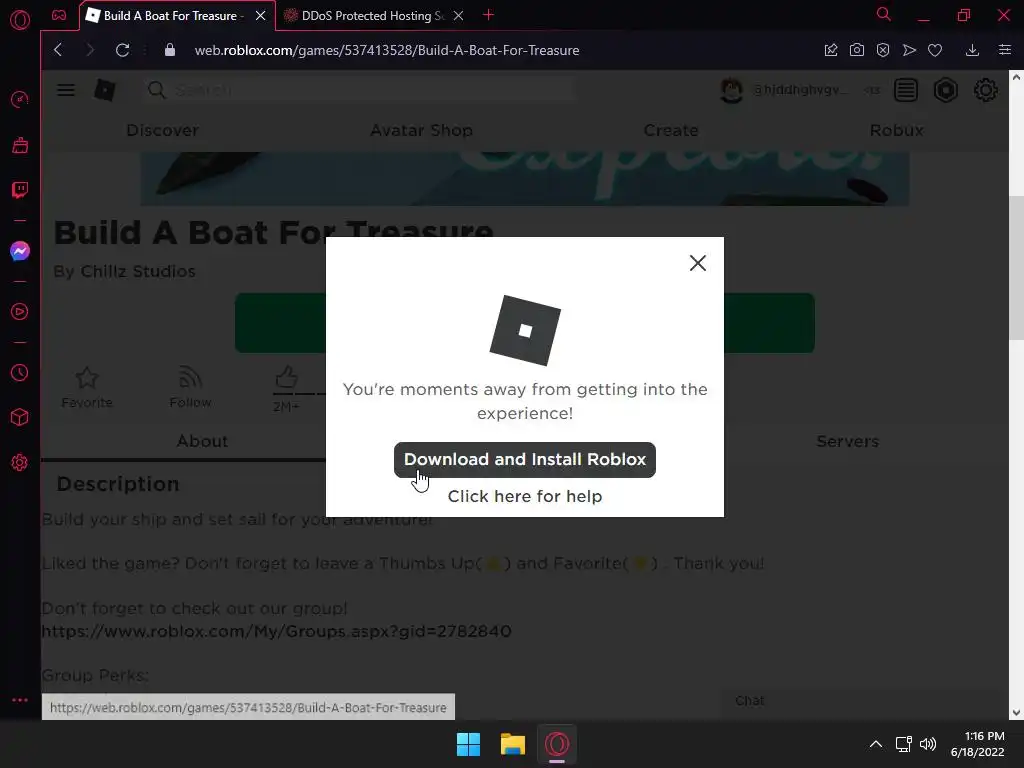Close the Build A Boat For Treasure tab
The image size is (1024, 768).
coord(261,16)
